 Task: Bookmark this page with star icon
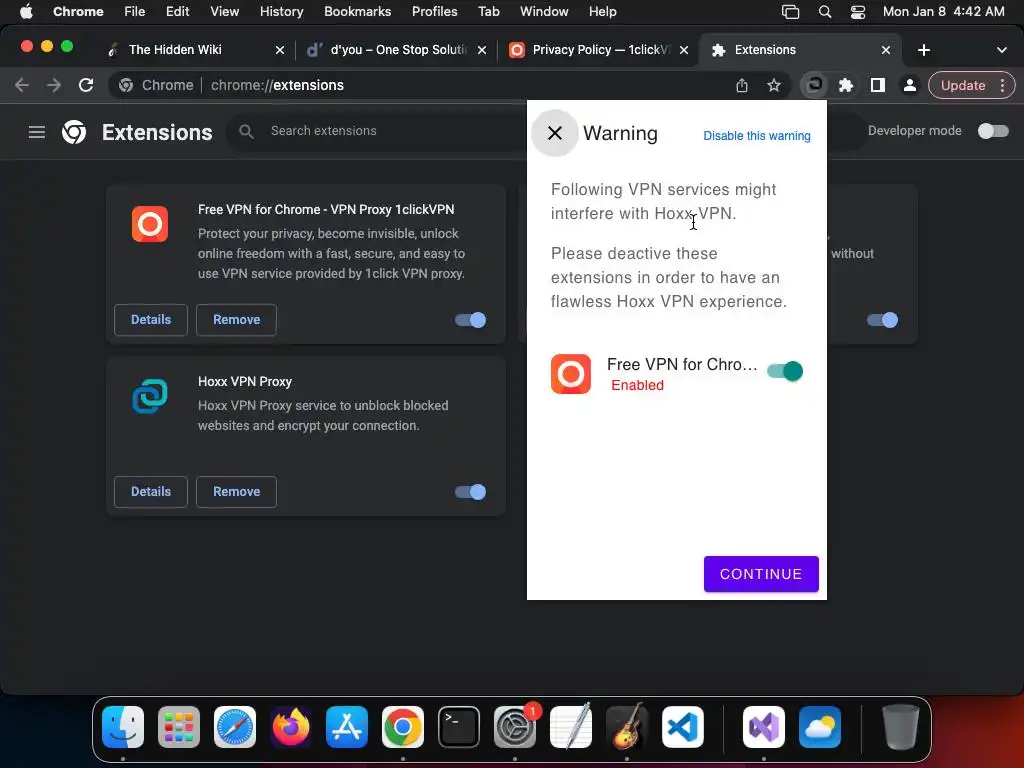(x=774, y=85)
